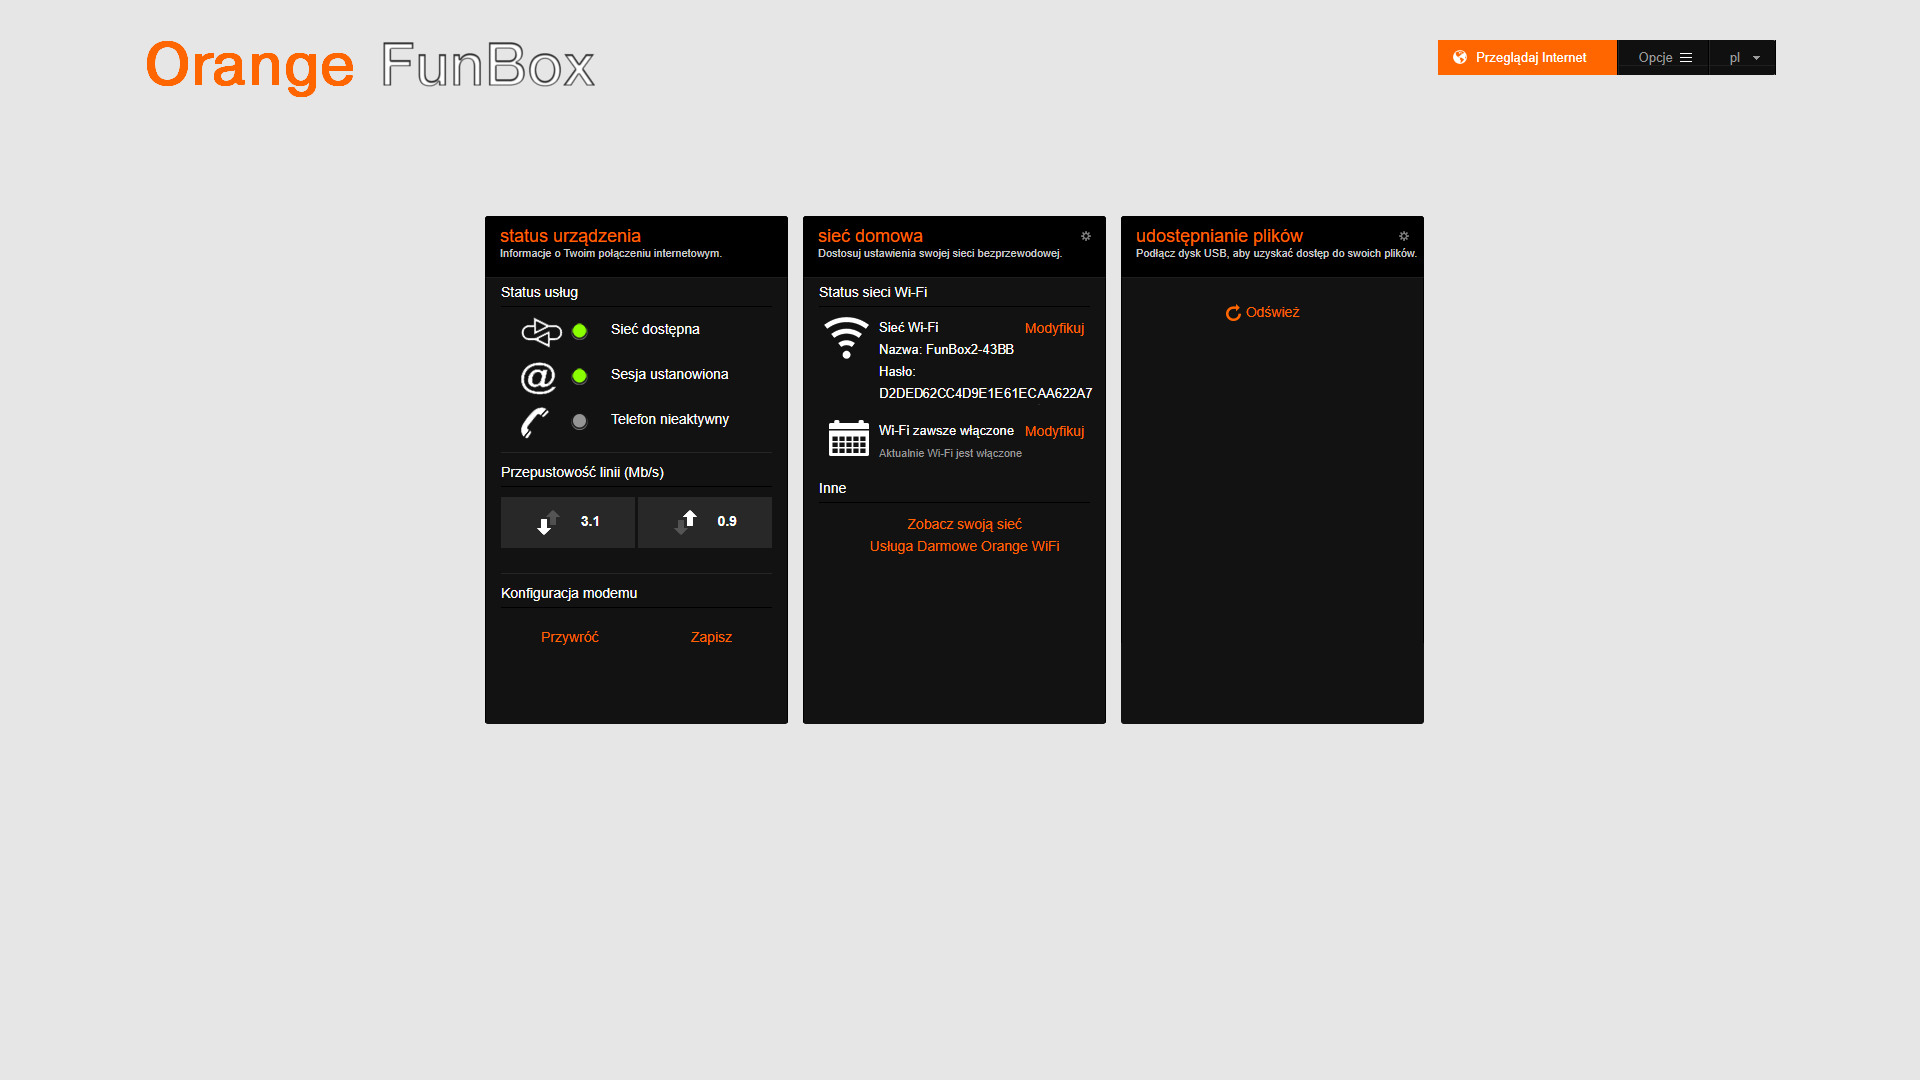Image resolution: width=1920 pixels, height=1080 pixels.
Task: Click the Wi-Fi zawsze włączone label
Action: [946, 431]
